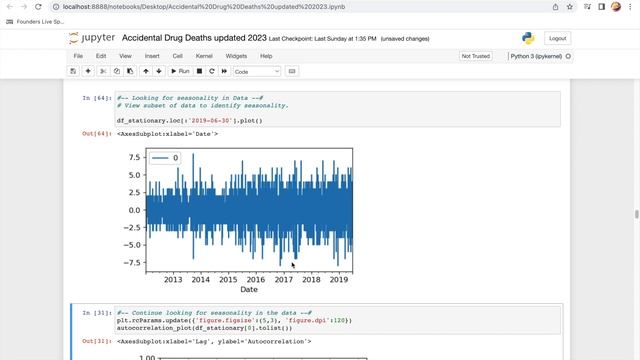Open the Widgets menu
Image resolution: width=640 pixels, height=360 pixels.
(x=236, y=56)
